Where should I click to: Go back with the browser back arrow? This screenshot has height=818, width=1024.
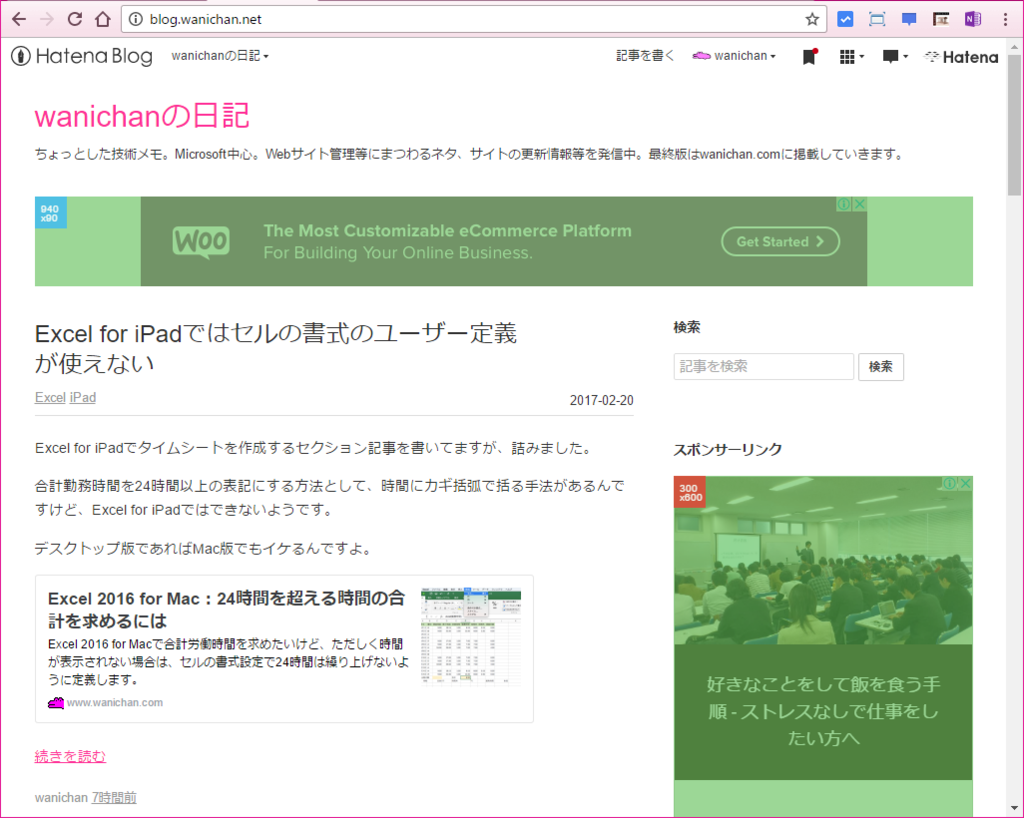pyautogui.click(x=19, y=19)
